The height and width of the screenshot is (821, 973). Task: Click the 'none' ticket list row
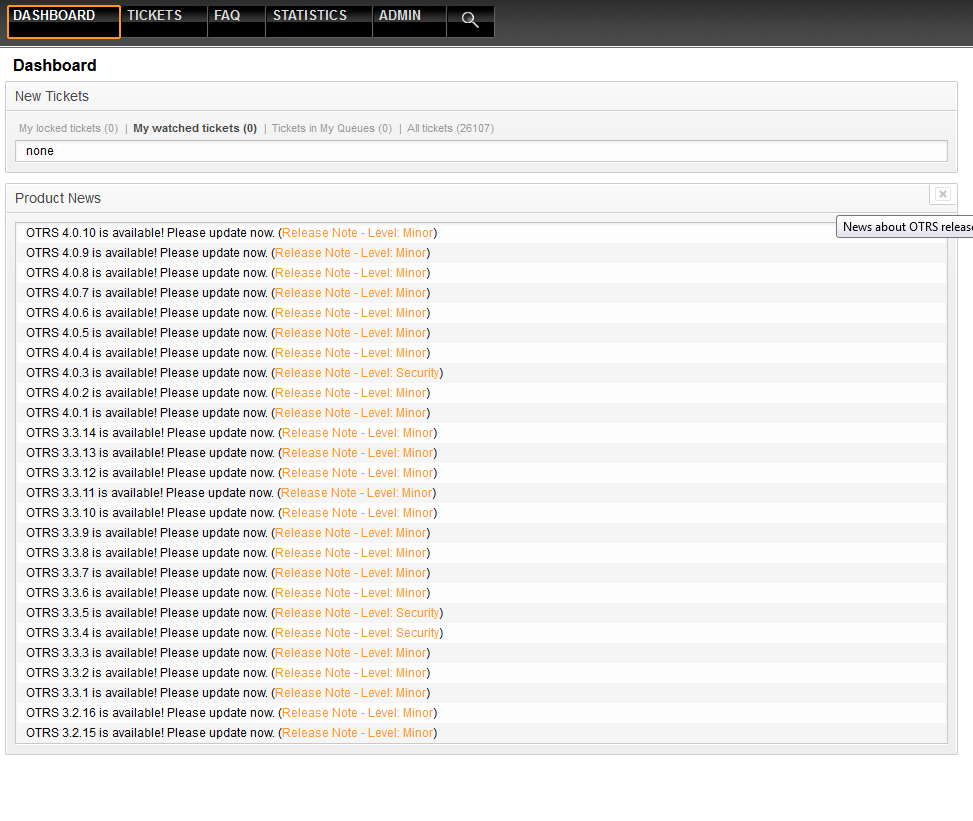pos(482,151)
